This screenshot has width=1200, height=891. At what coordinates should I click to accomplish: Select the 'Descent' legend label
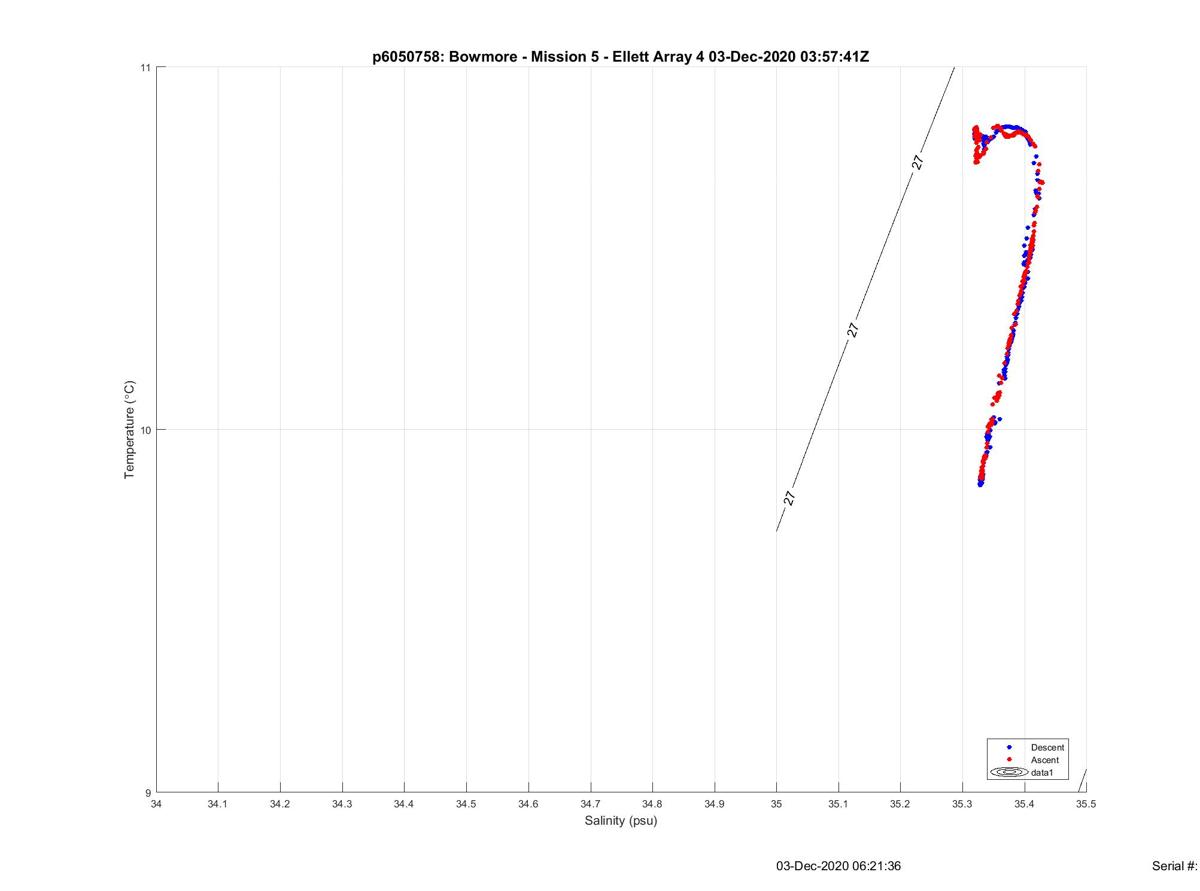1048,747
